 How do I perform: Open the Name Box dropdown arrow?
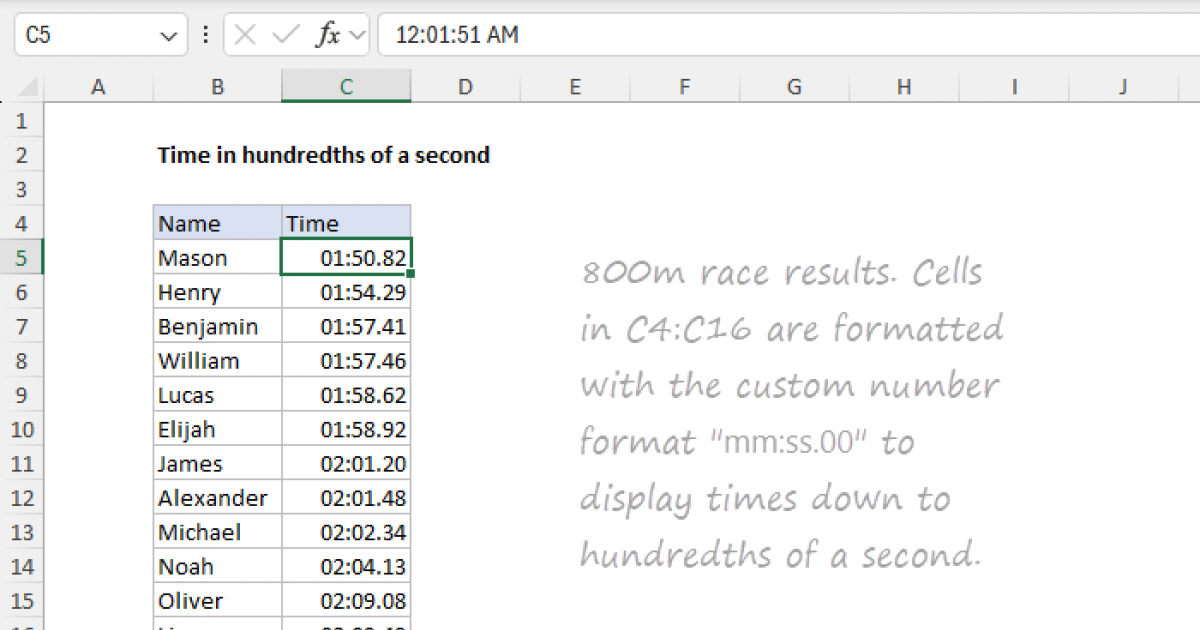pyautogui.click(x=168, y=34)
